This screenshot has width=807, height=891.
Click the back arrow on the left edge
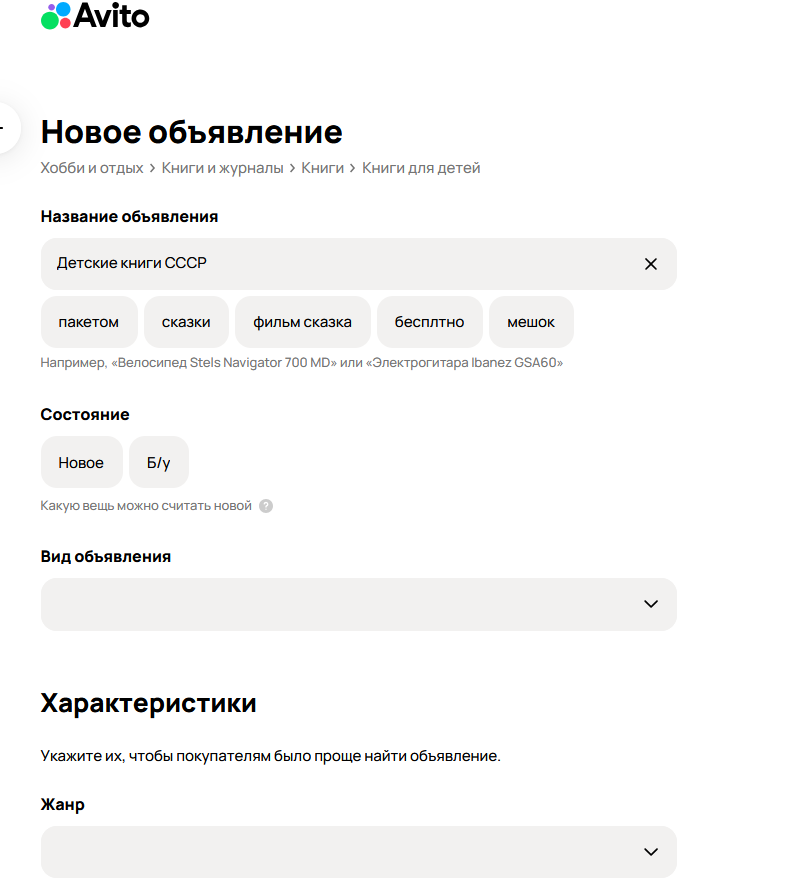tap(4, 128)
